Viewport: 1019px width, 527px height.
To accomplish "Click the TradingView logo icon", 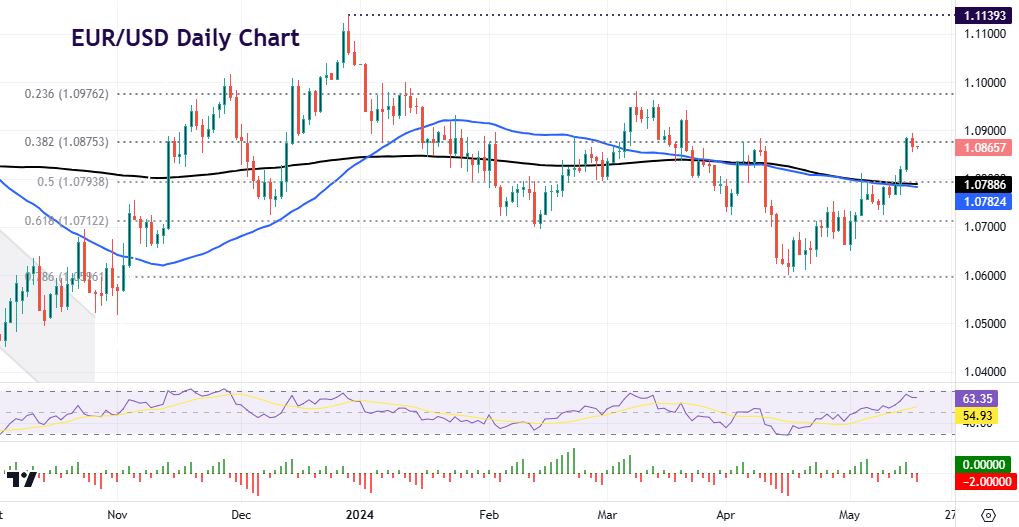I will [x=27, y=478].
